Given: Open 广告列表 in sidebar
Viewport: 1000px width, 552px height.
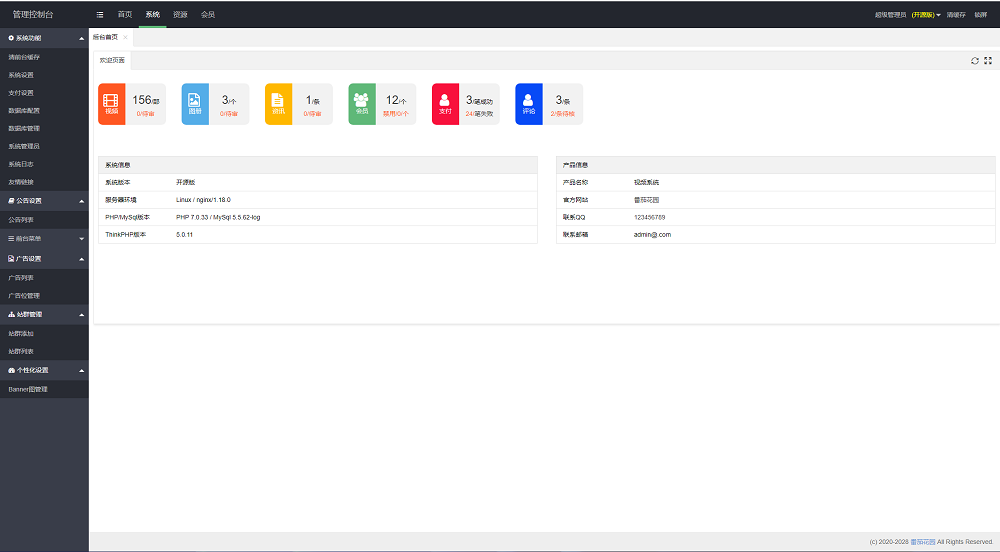Looking at the screenshot, I should 21,278.
